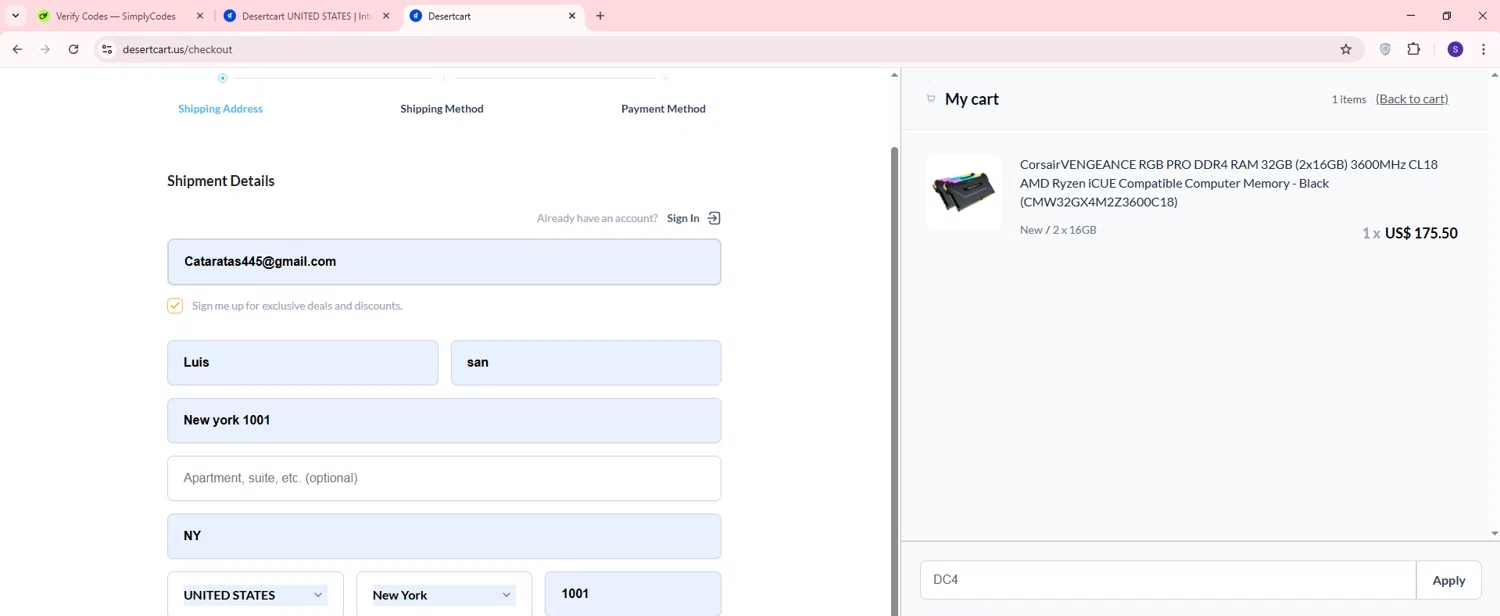This screenshot has width=1500, height=616.
Task: Open Chrome three-dot menu
Action: 1483,49
